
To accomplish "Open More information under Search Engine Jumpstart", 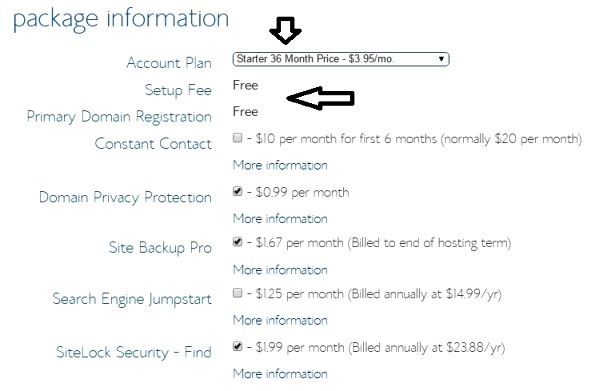I will click(x=280, y=320).
